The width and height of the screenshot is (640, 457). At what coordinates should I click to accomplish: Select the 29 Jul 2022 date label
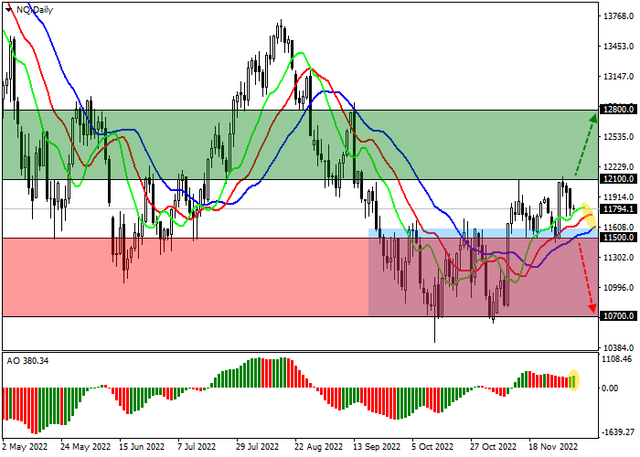point(259,449)
